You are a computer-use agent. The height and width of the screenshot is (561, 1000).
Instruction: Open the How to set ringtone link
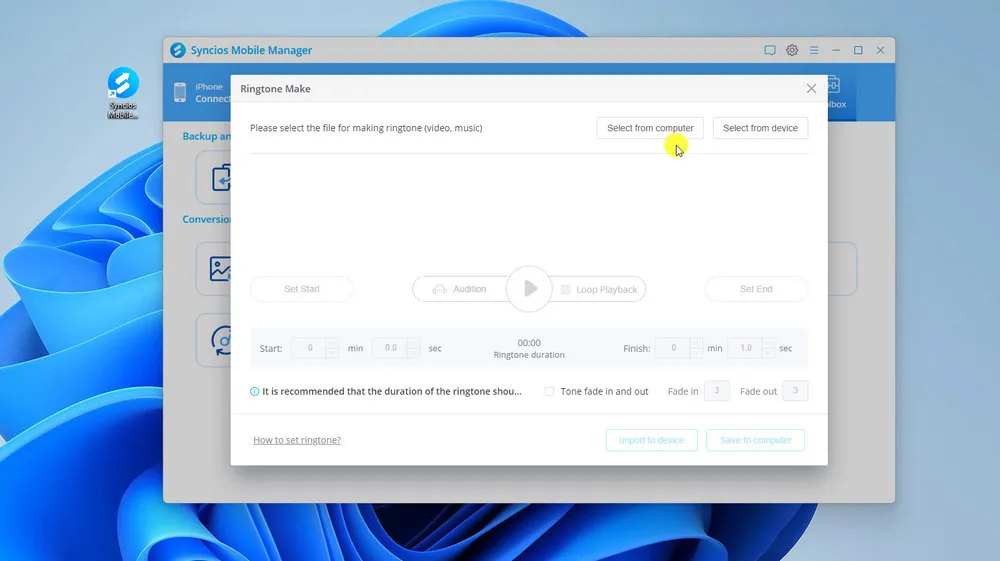click(x=297, y=440)
